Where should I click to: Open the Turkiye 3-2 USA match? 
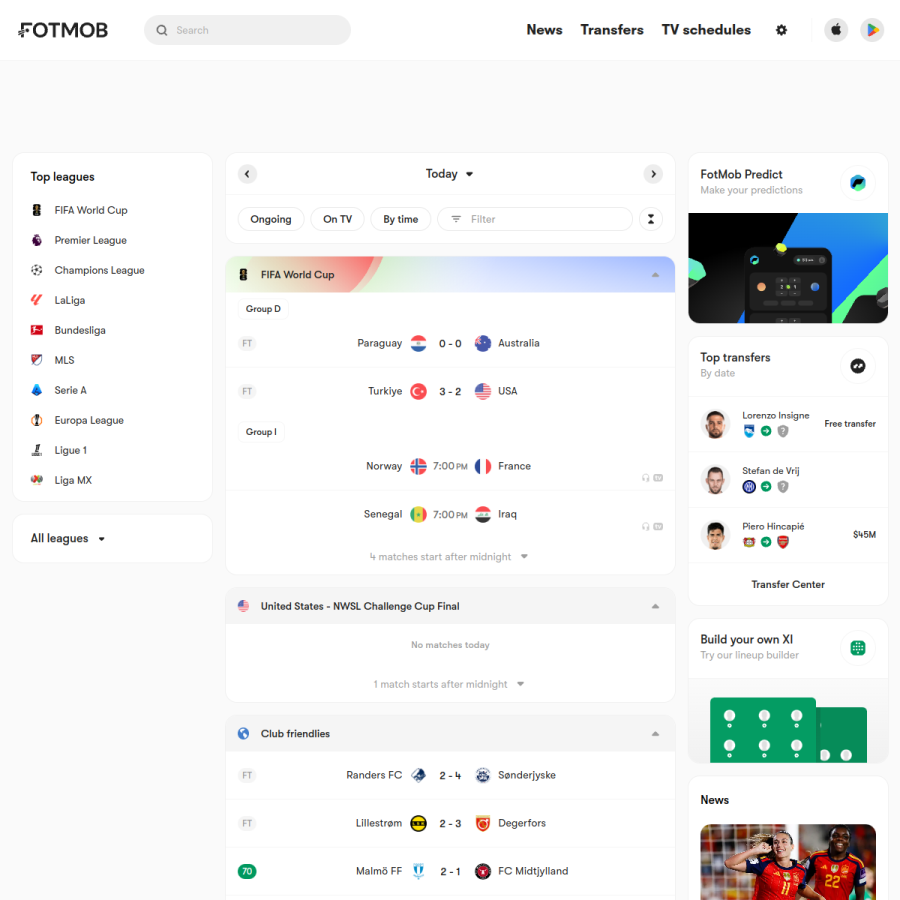[450, 391]
